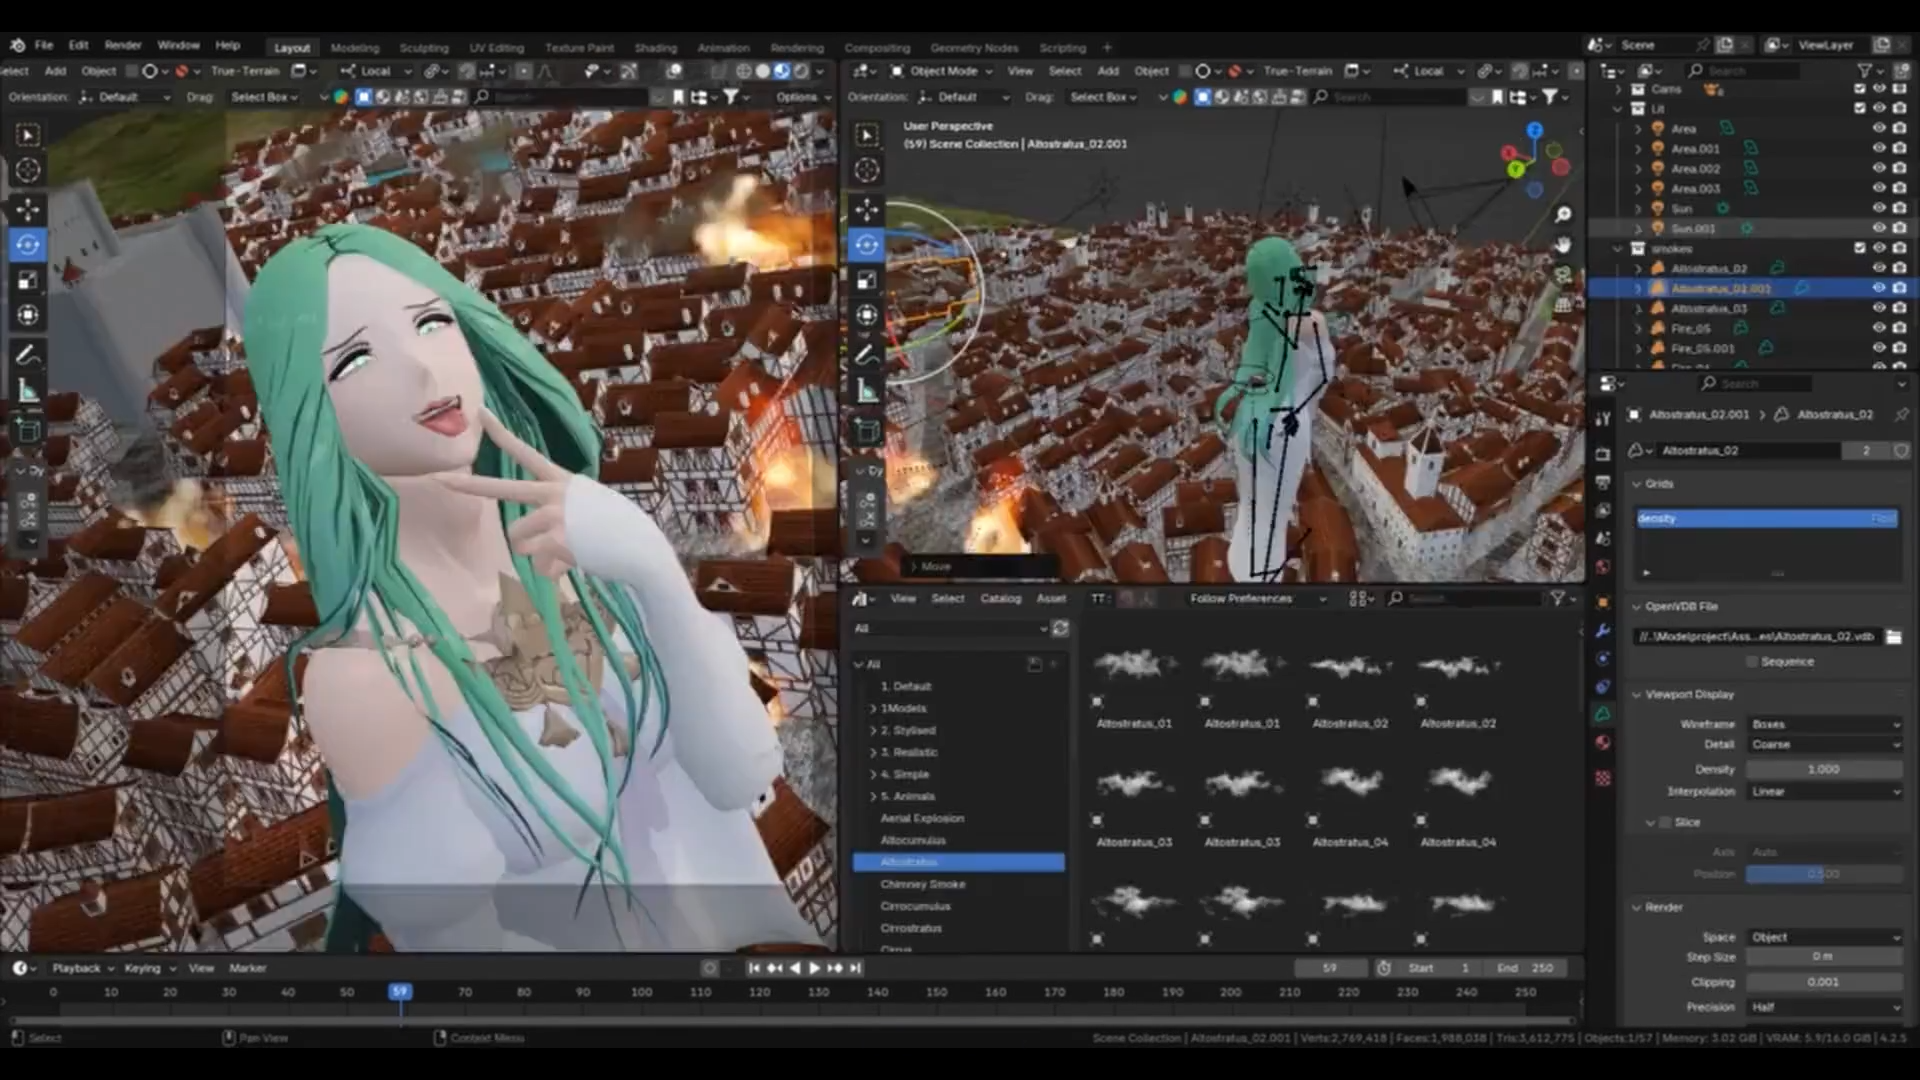Viewport: 1920px width, 1080px height.
Task: Select the Move tool in left viewport
Action: [28, 209]
